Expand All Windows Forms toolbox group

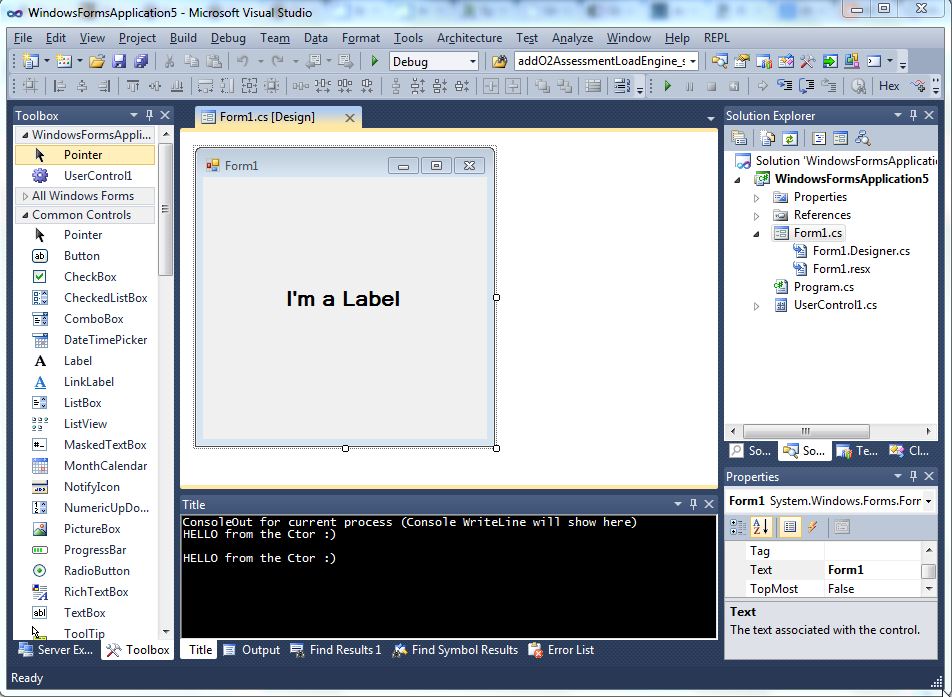(x=25, y=196)
